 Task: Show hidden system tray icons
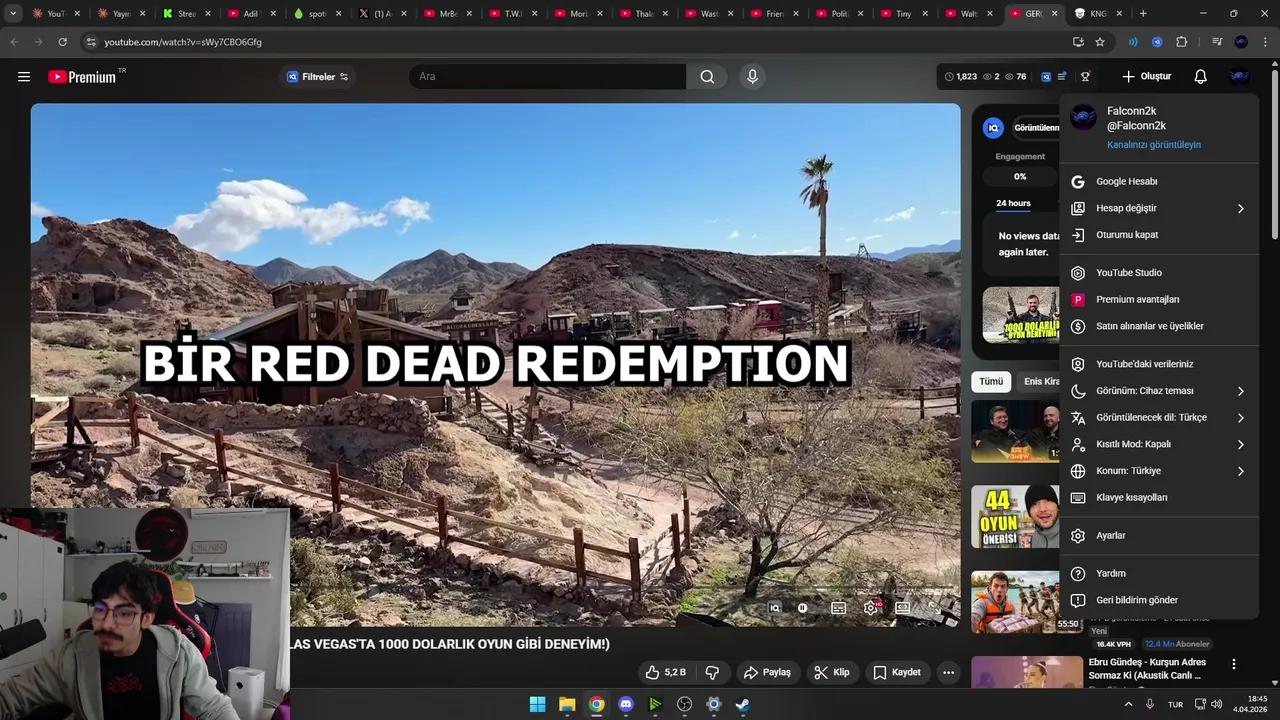[x=1129, y=704]
